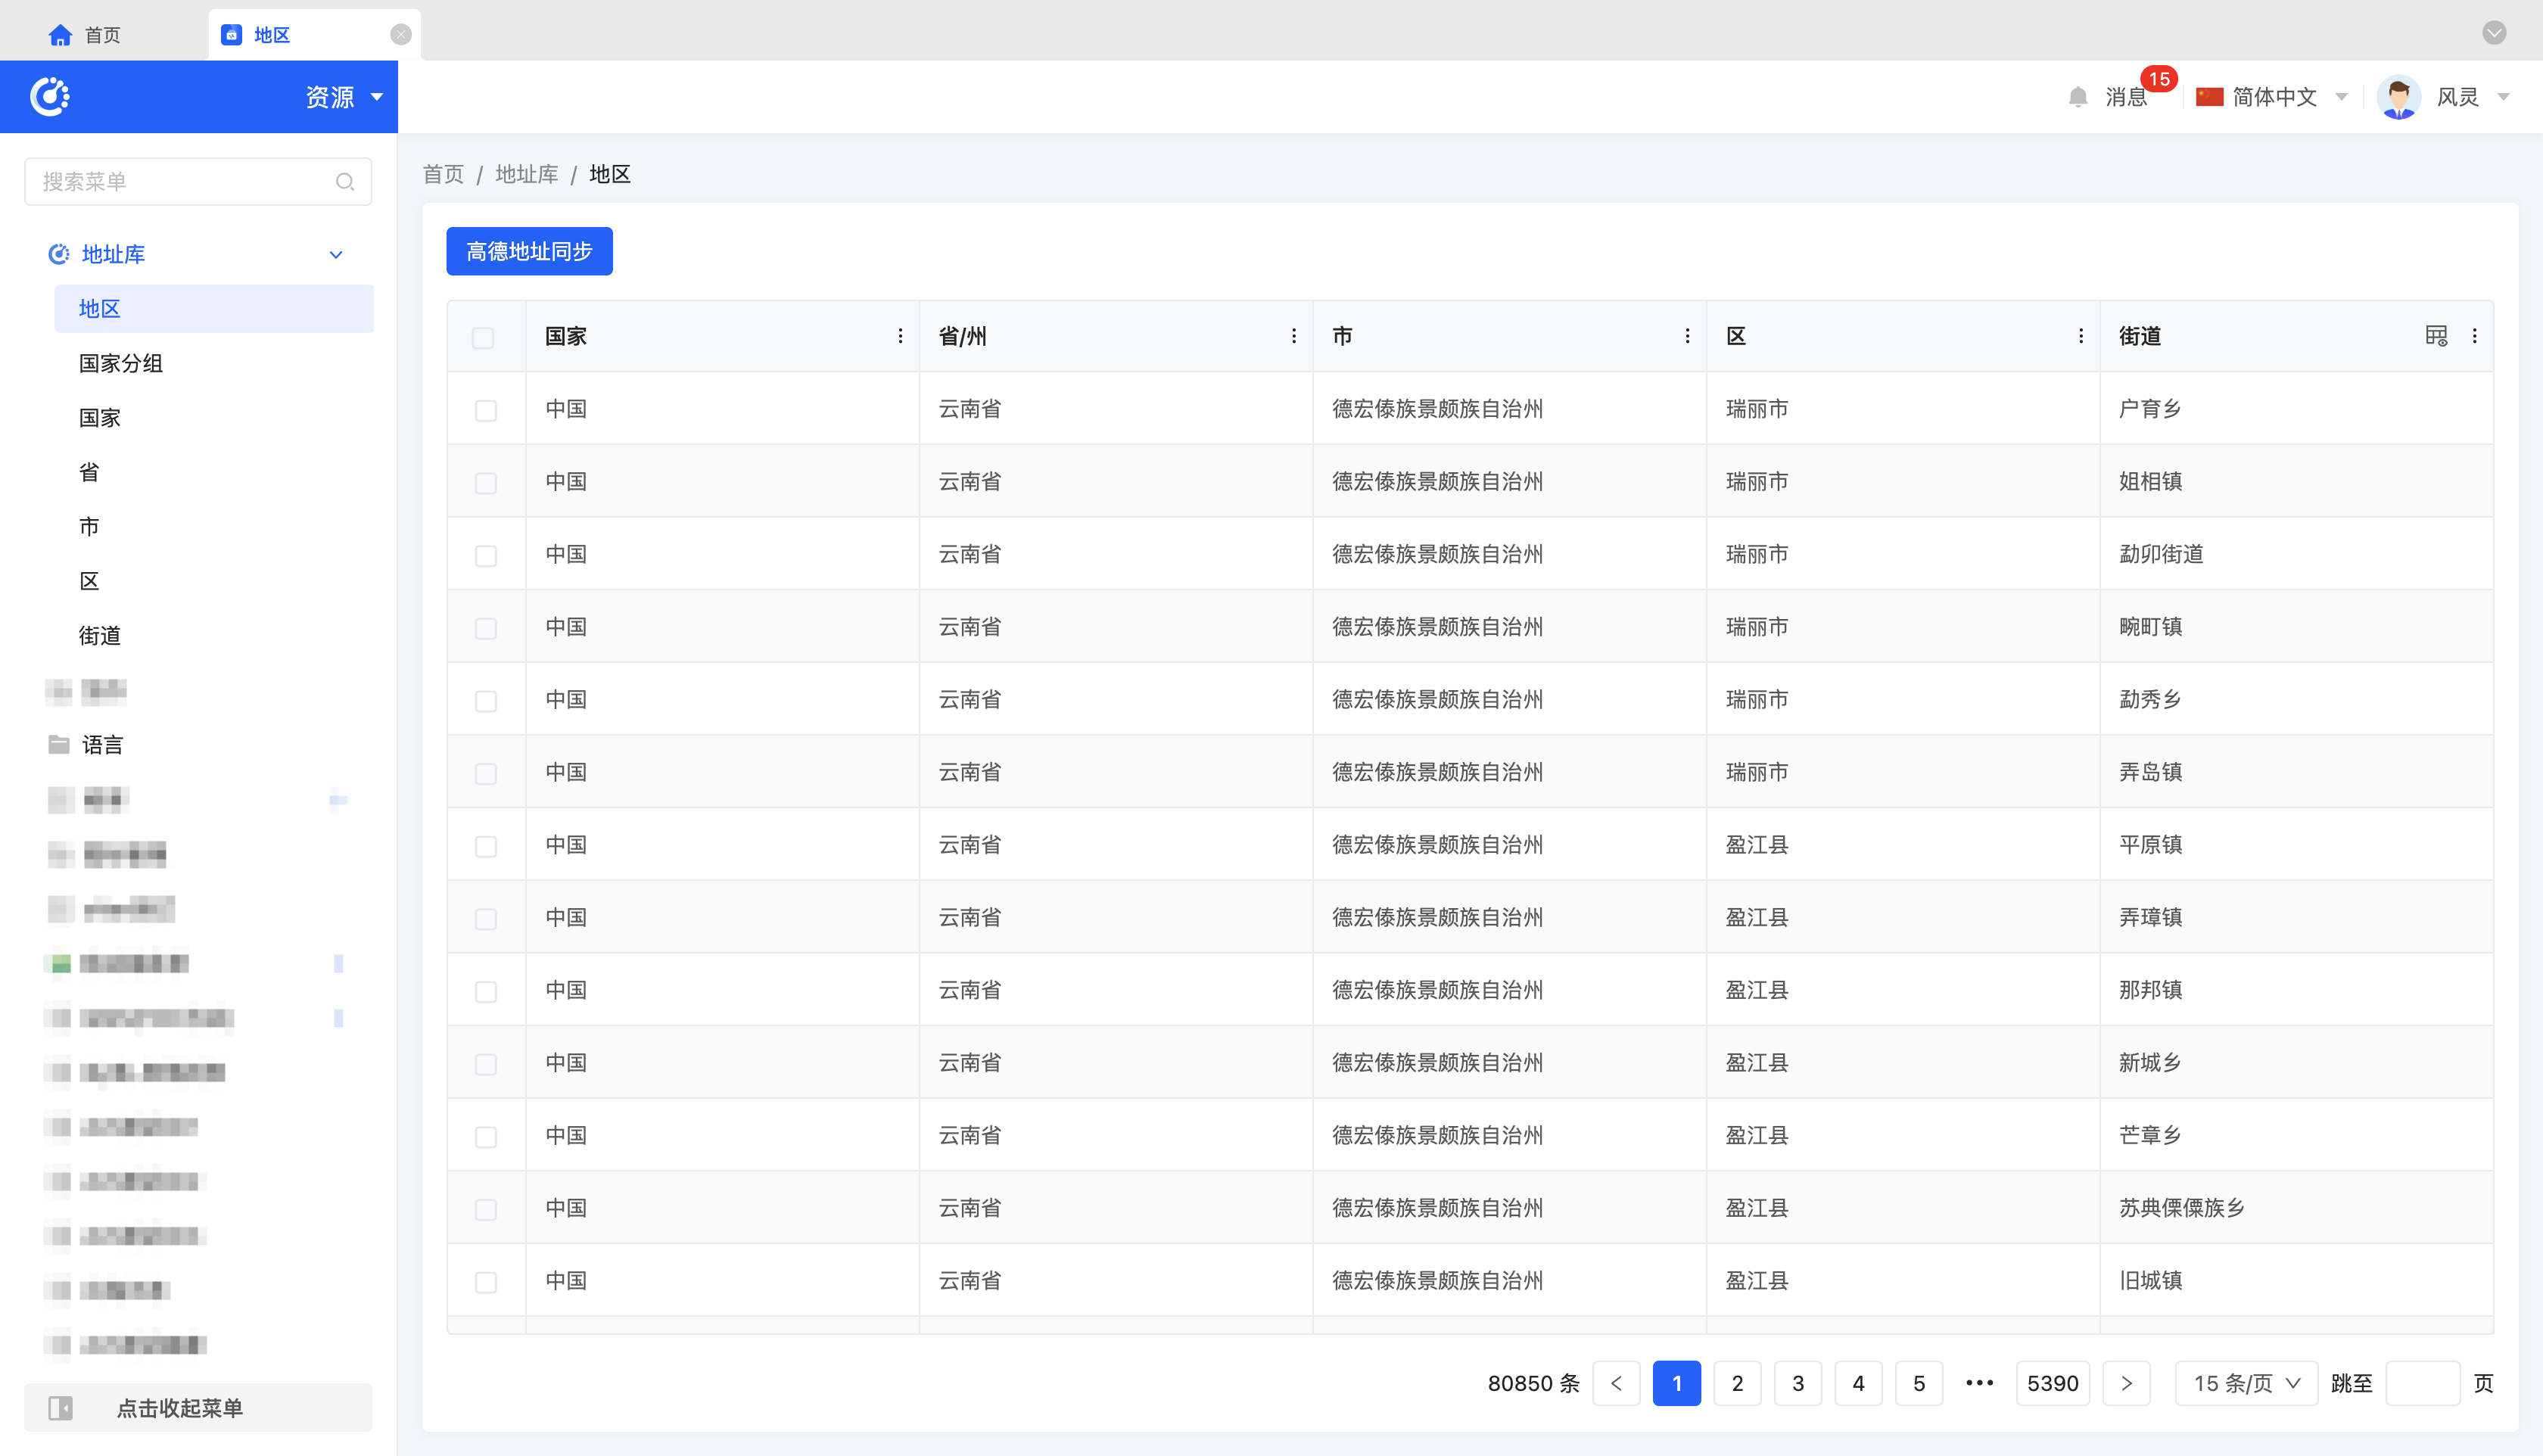The image size is (2543, 1456).
Task: Select the 街道 sidebar menu item
Action: coord(100,635)
